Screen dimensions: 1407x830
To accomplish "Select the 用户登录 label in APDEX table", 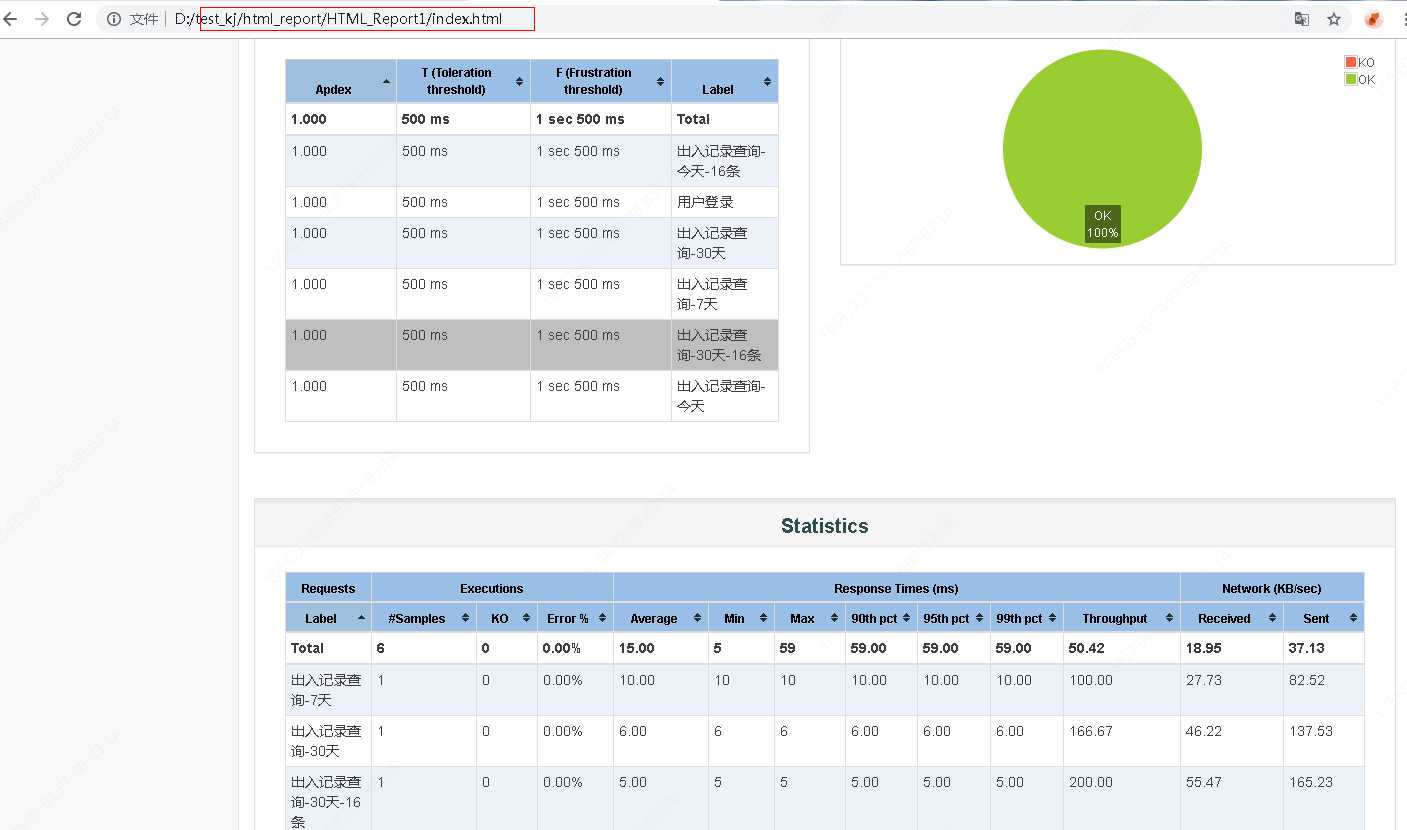I will coord(705,202).
